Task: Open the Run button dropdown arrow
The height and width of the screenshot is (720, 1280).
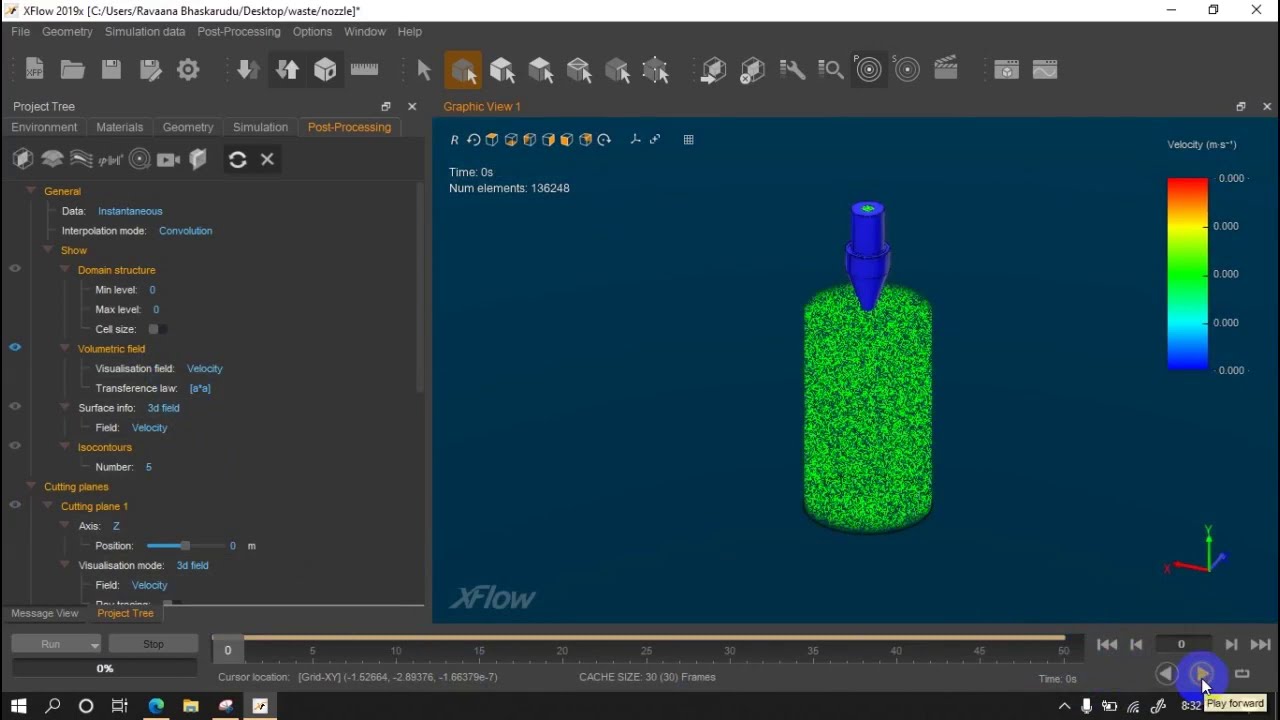Action: coord(95,645)
